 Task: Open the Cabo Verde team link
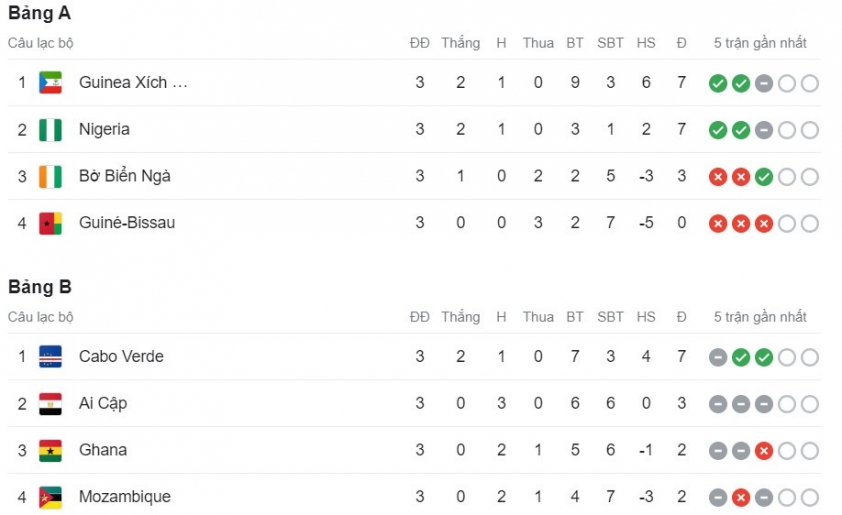tap(121, 356)
